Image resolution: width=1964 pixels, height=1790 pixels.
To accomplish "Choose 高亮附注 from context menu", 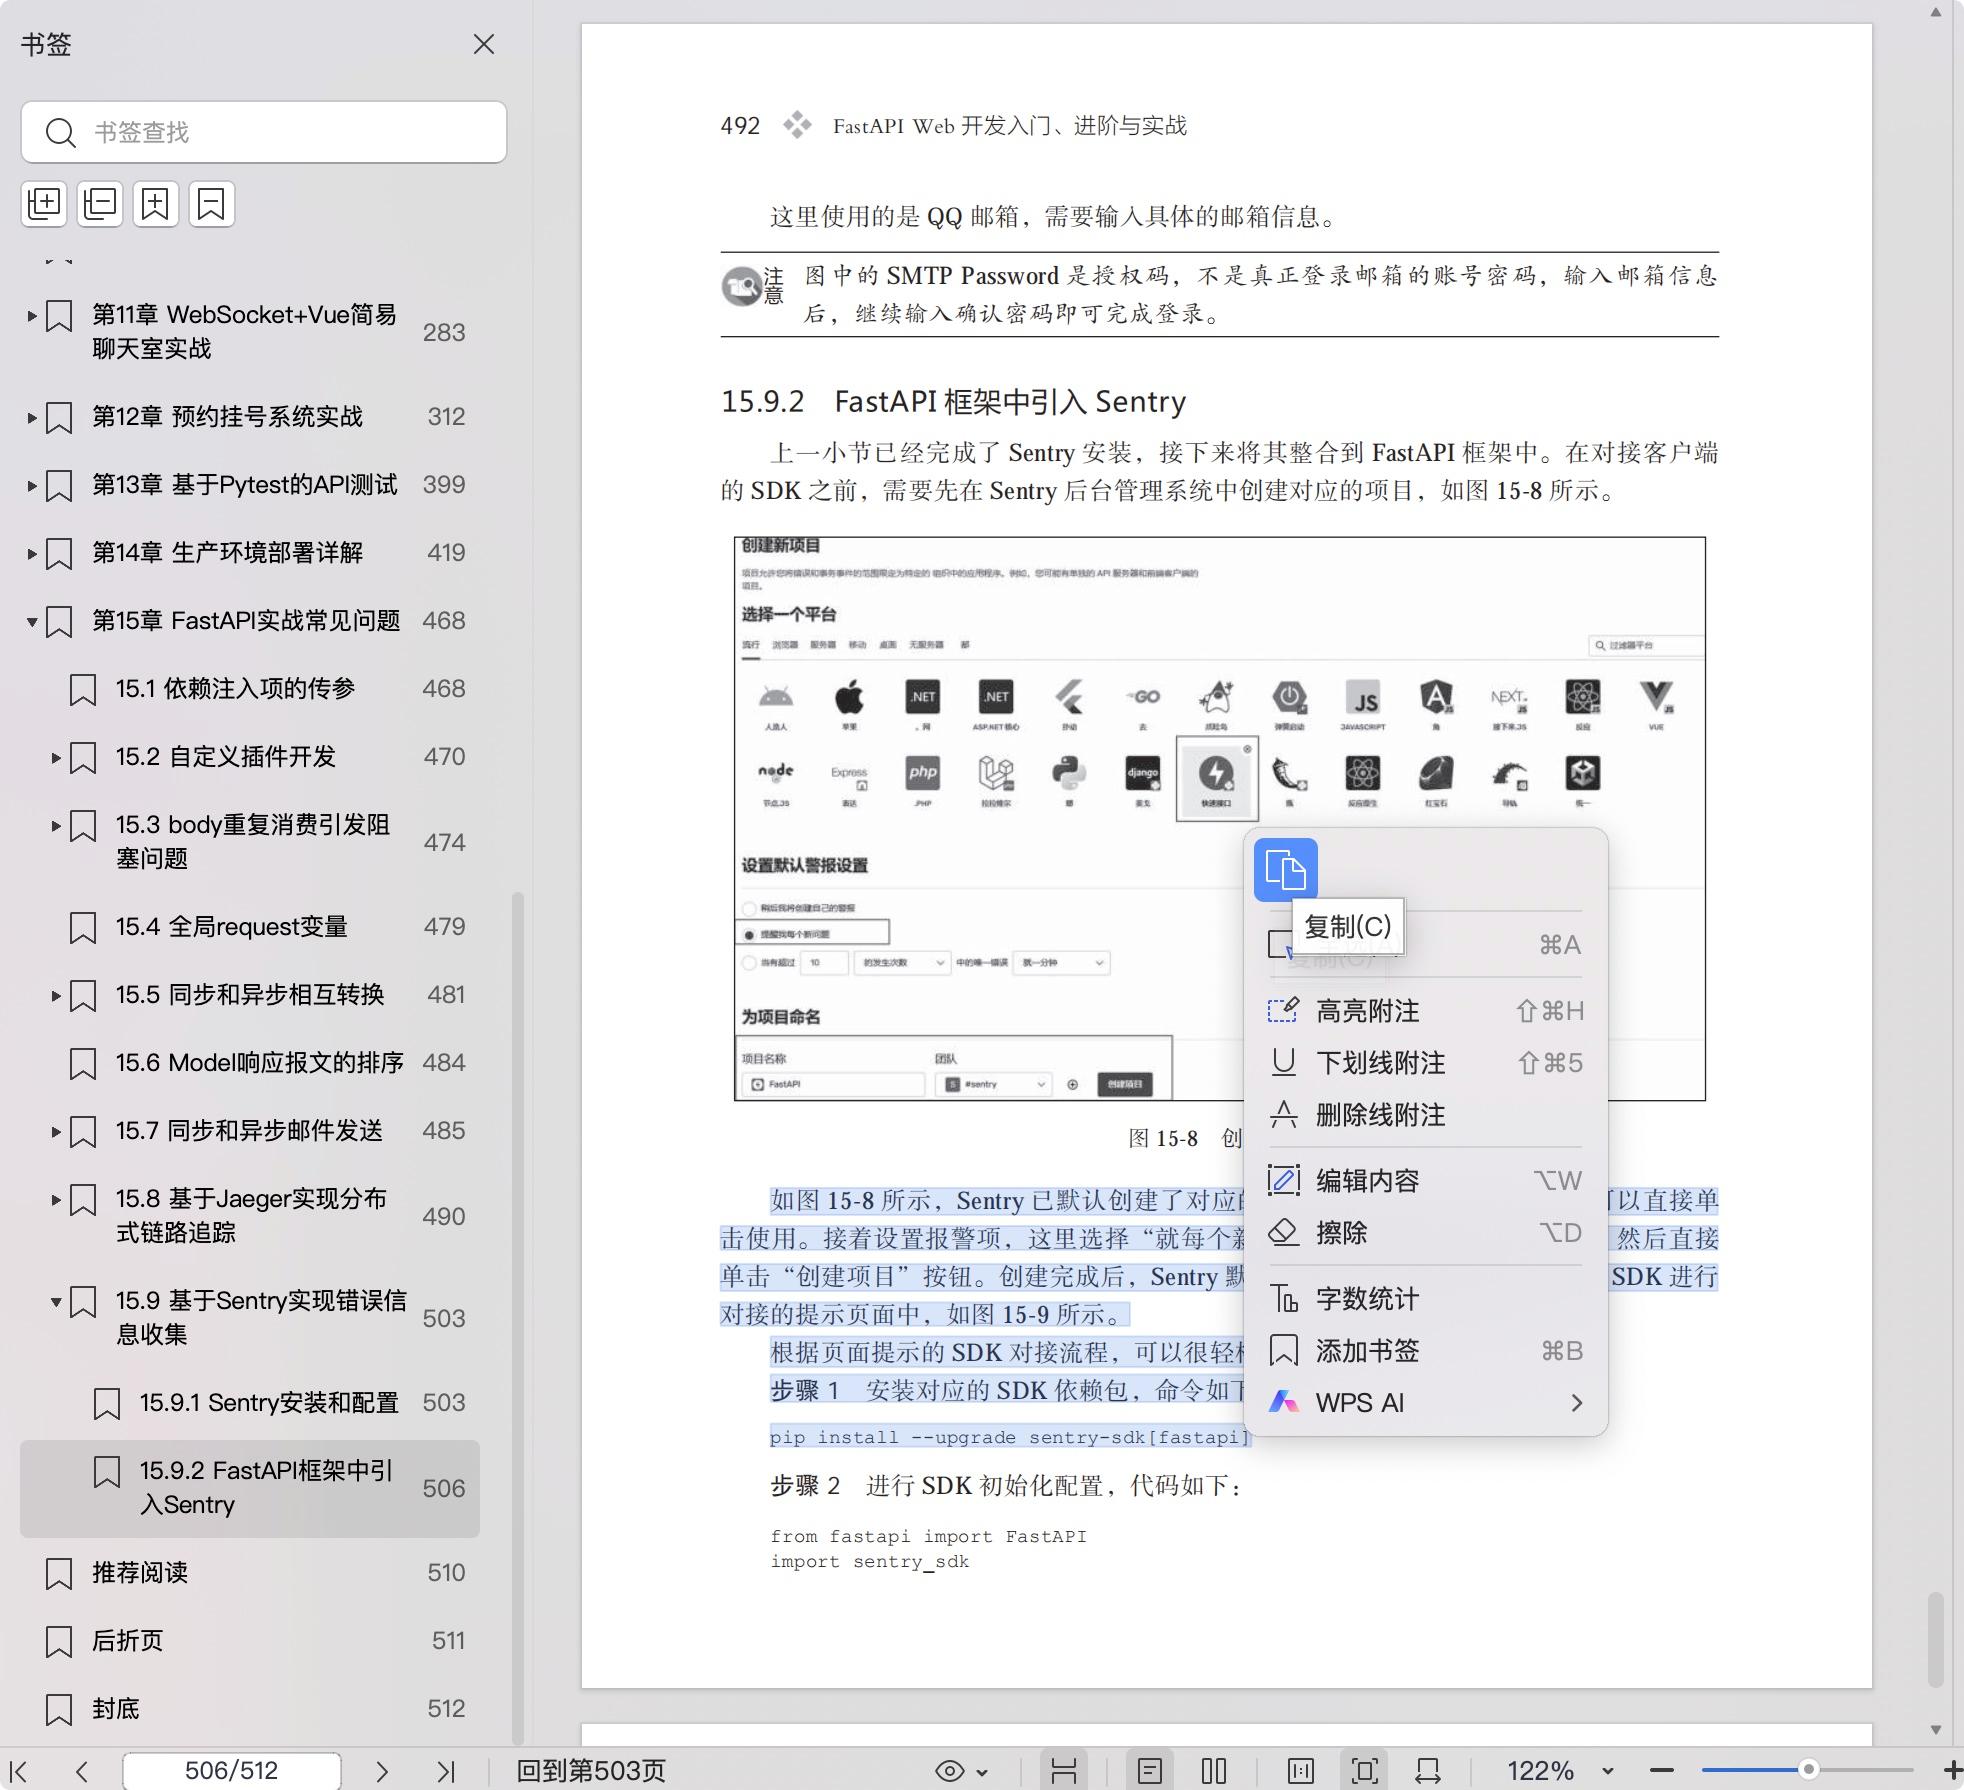I will click(x=1426, y=1011).
